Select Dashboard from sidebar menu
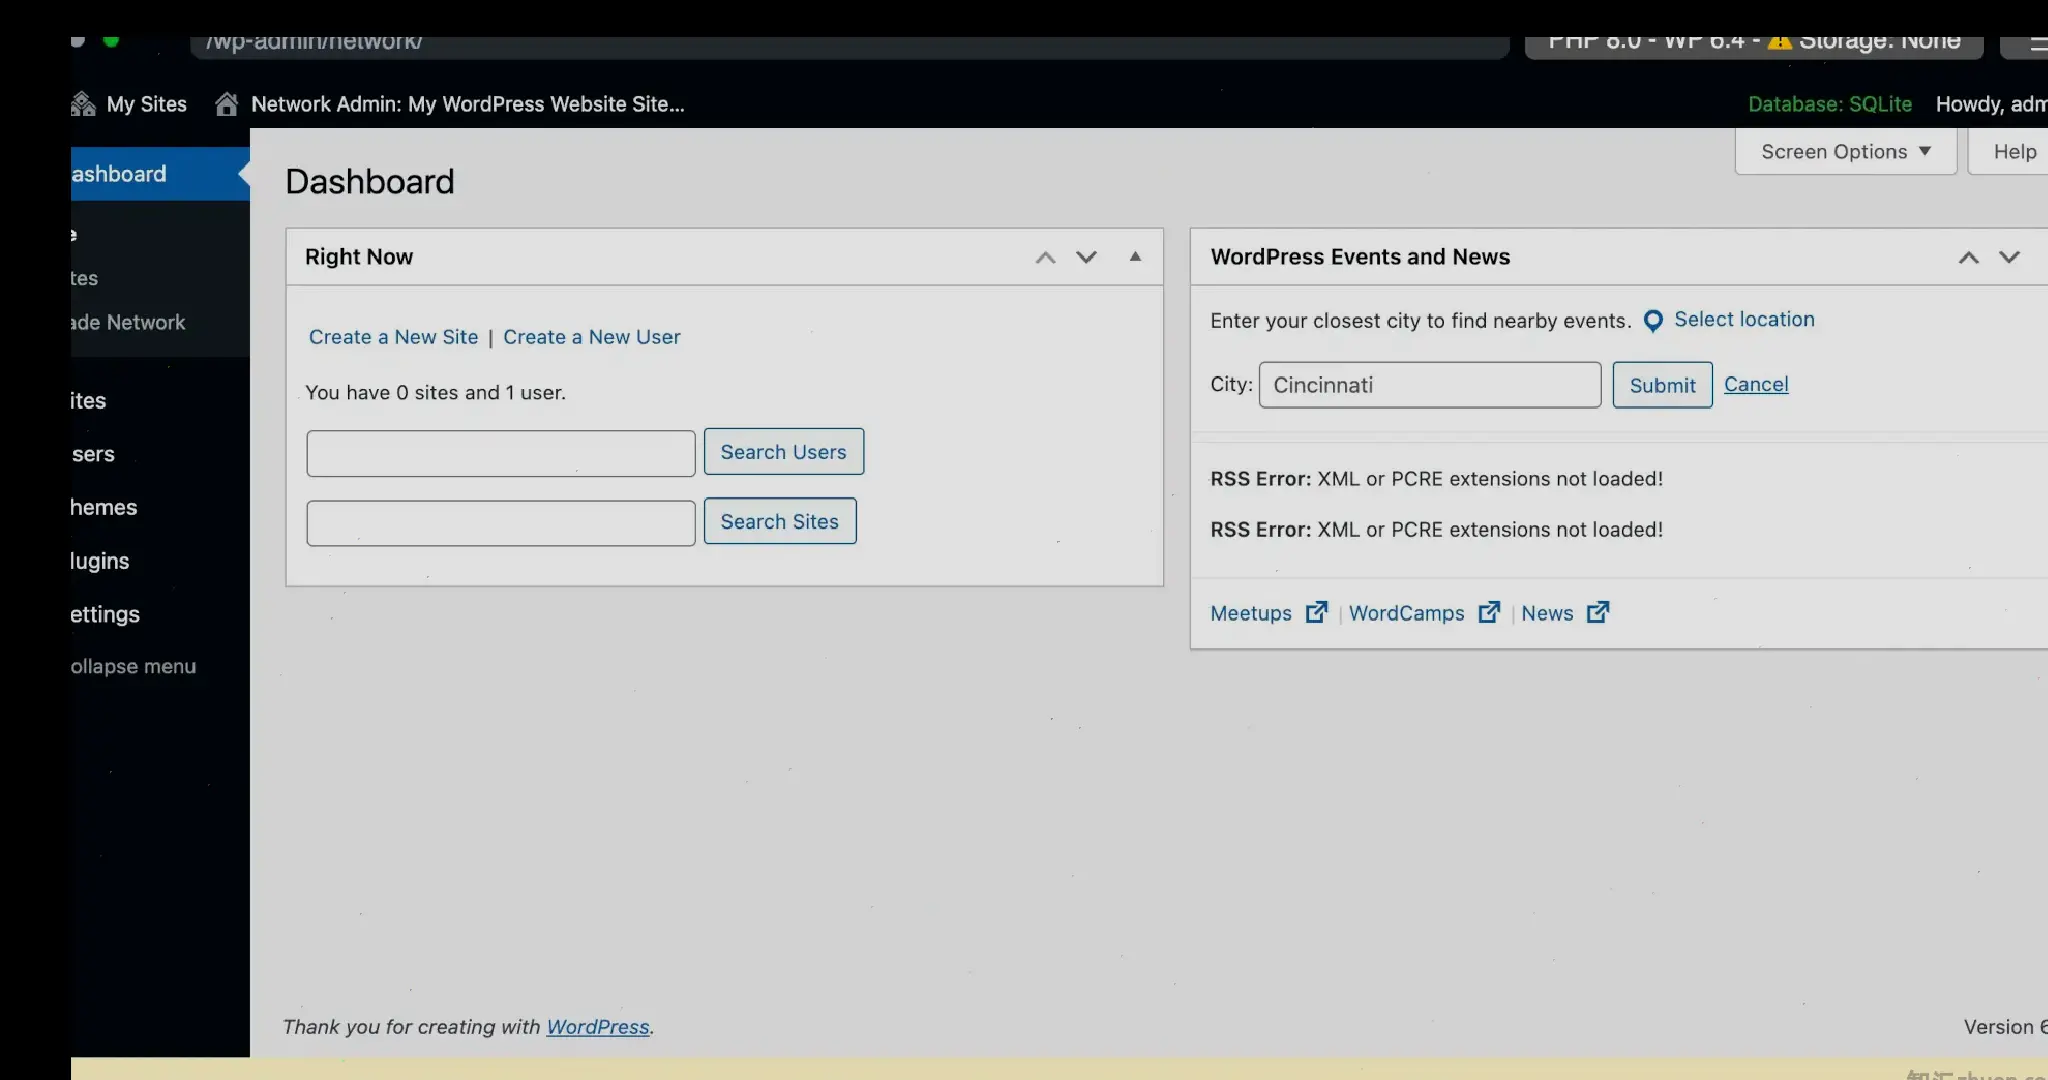Image resolution: width=2048 pixels, height=1080 pixels. click(x=121, y=172)
